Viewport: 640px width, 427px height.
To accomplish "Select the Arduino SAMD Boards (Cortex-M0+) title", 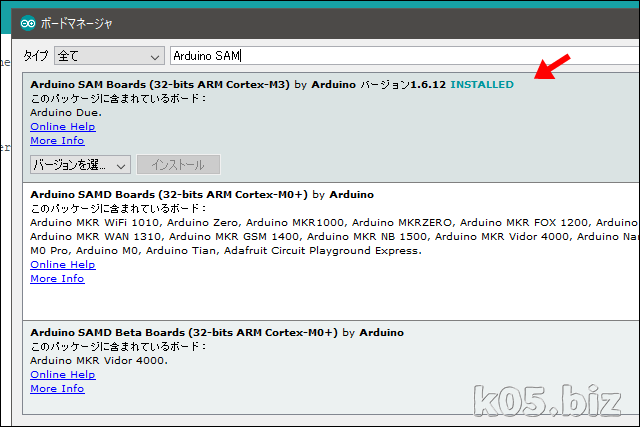I will pyautogui.click(x=169, y=194).
